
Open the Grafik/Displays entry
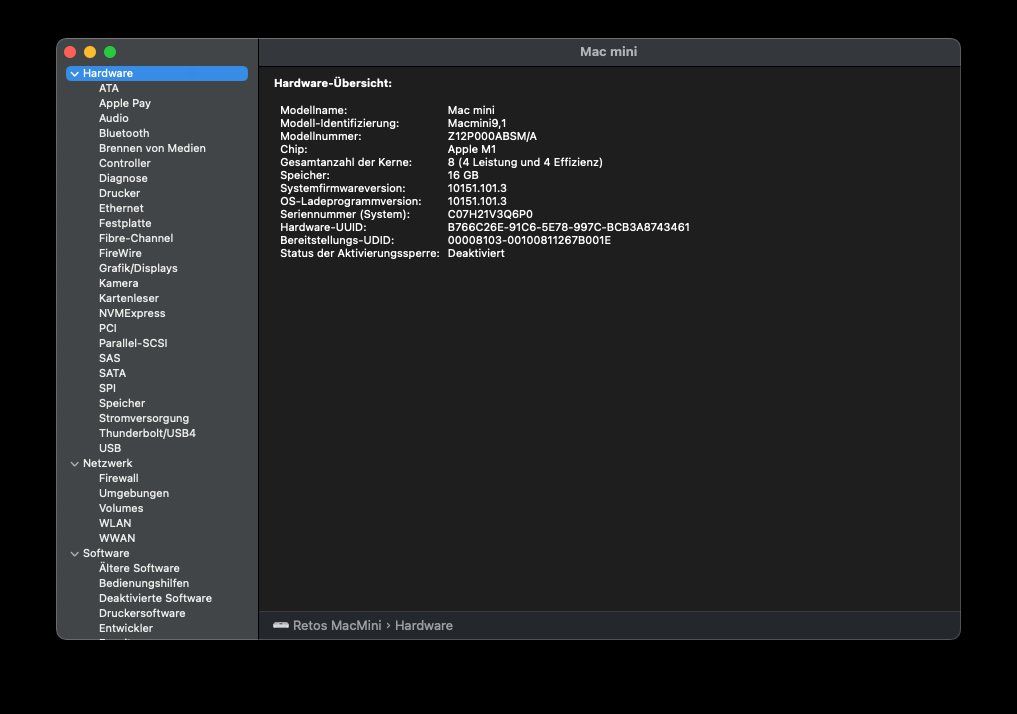pos(138,268)
